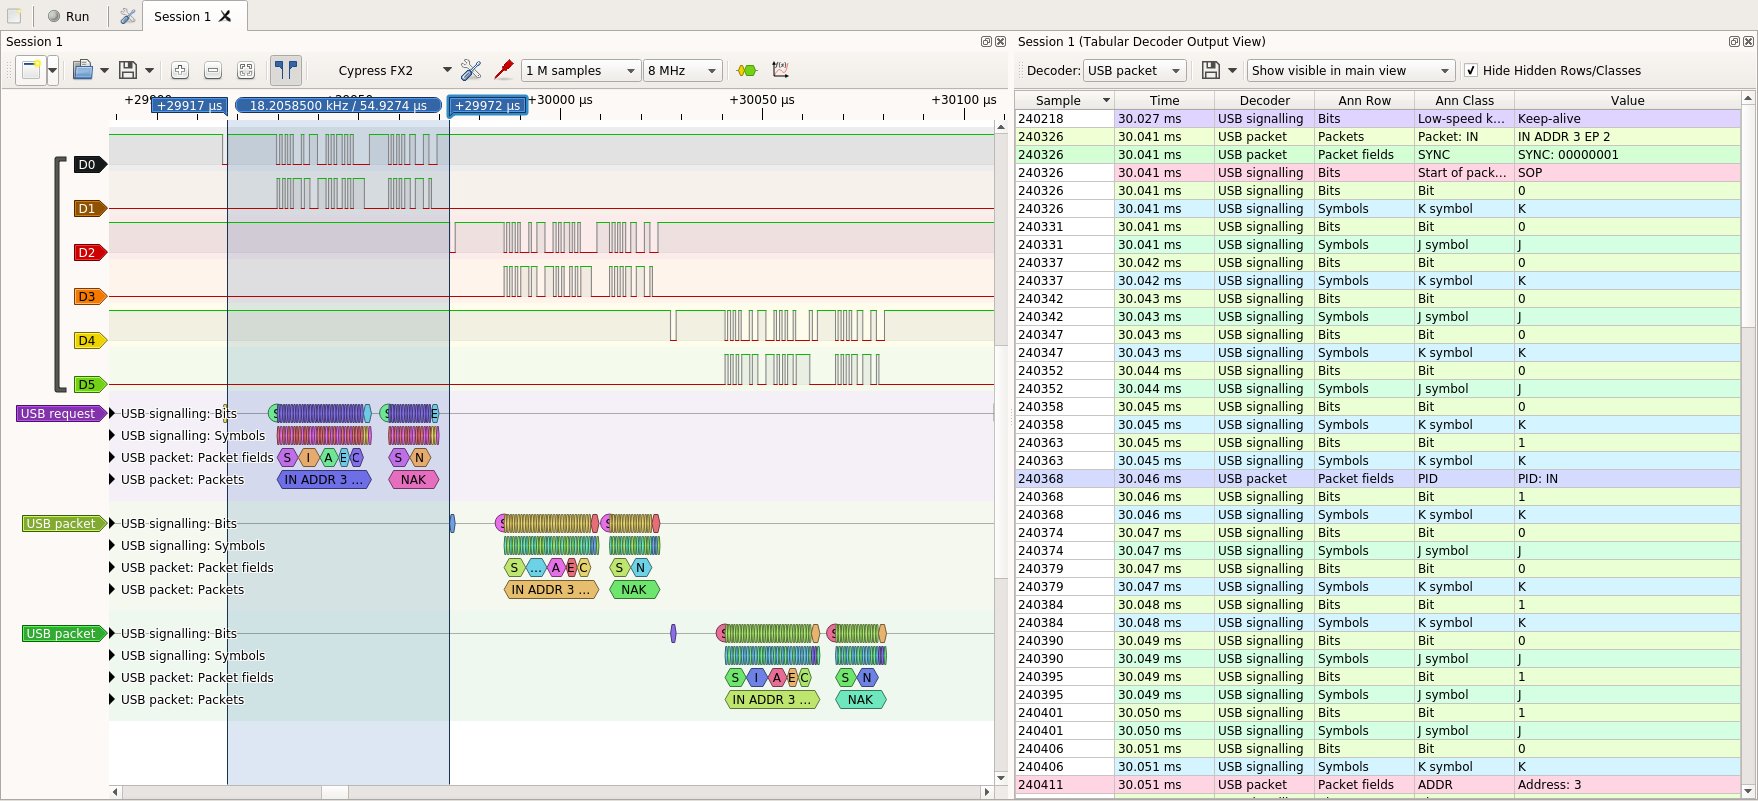Screen dimensions: 1758x801
Task: Select the Decoder USB packet combo box
Action: coord(1134,70)
